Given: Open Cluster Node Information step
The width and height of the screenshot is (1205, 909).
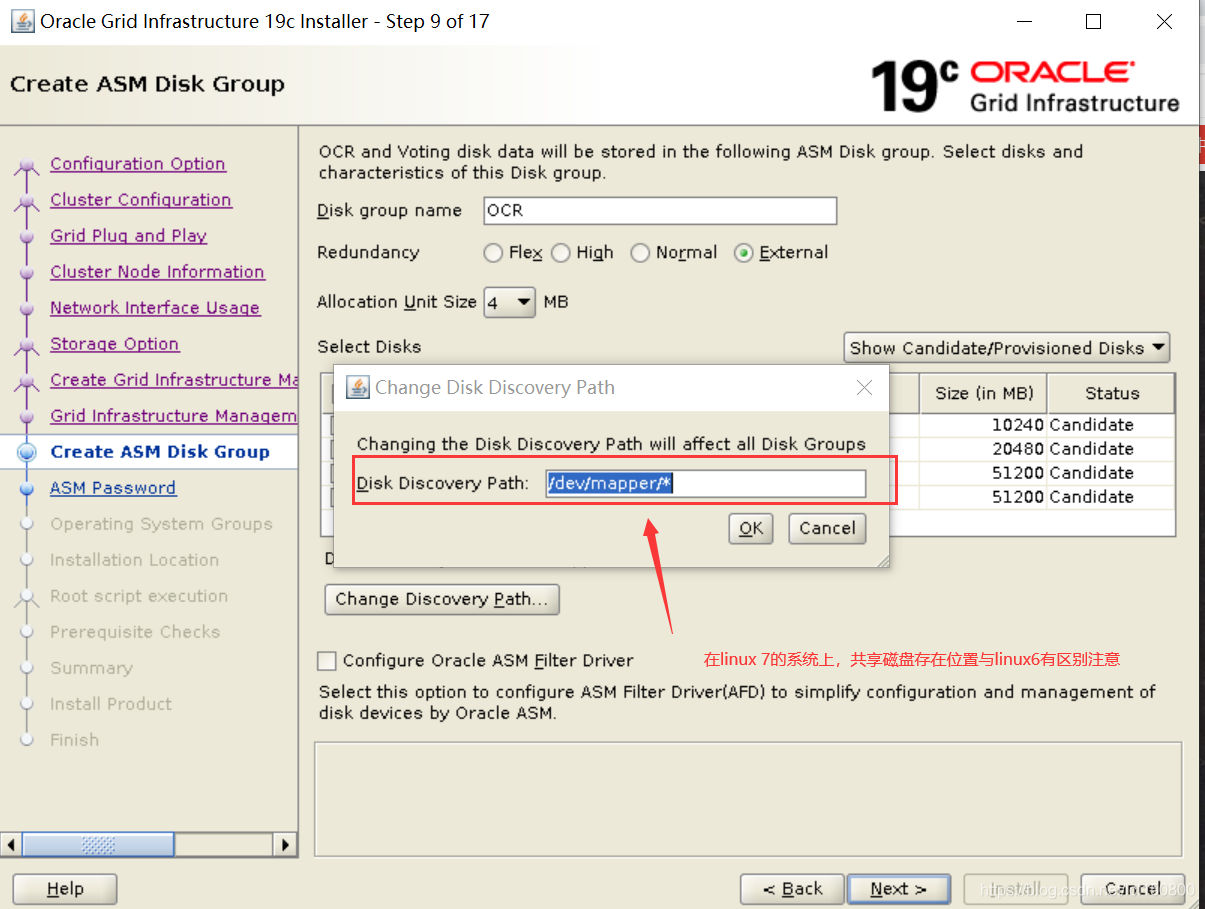Looking at the screenshot, I should coord(157,272).
